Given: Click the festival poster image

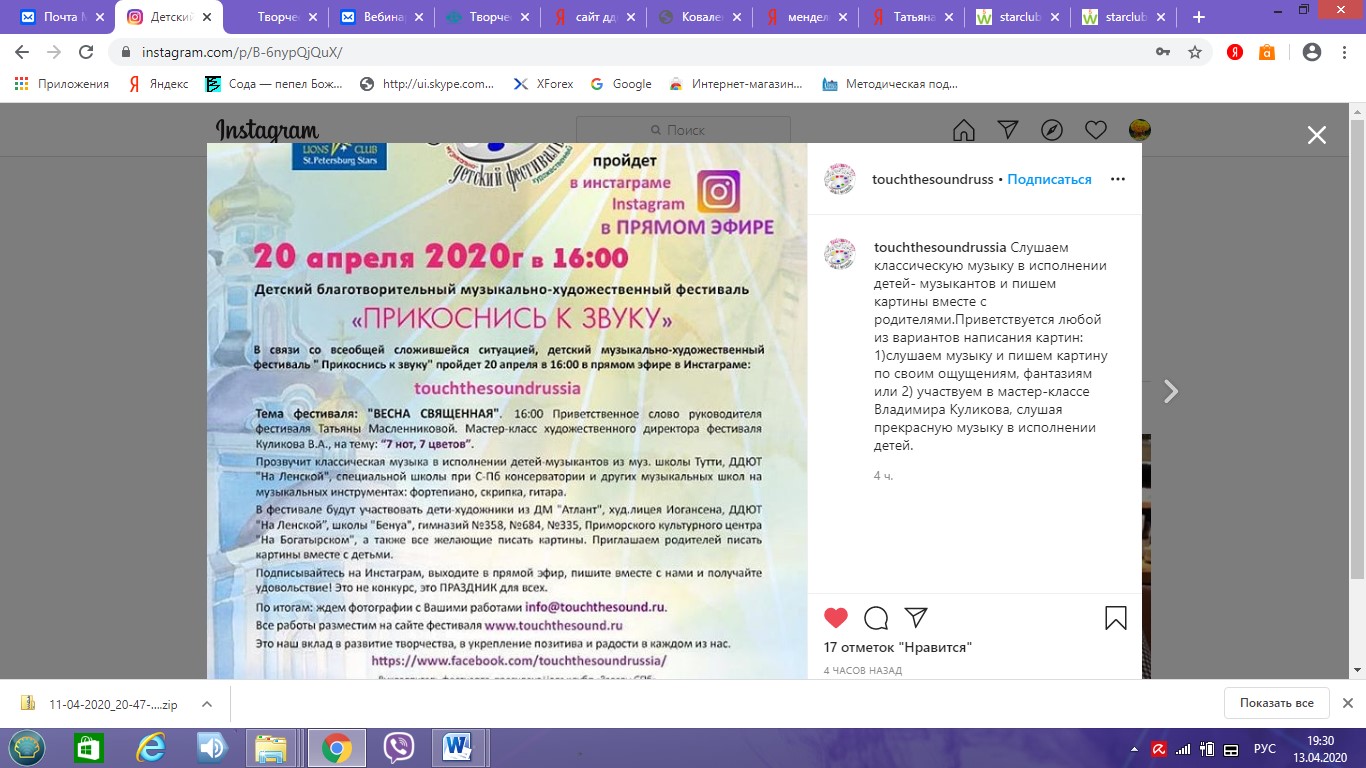Looking at the screenshot, I should 507,411.
